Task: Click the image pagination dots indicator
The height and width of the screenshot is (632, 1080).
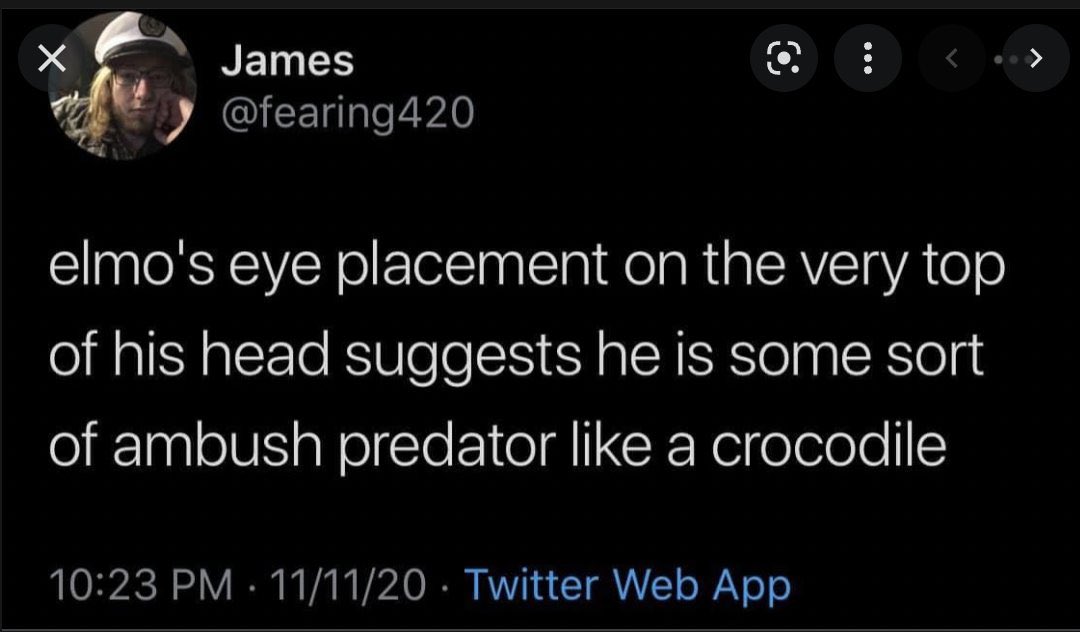Action: pos(1002,61)
